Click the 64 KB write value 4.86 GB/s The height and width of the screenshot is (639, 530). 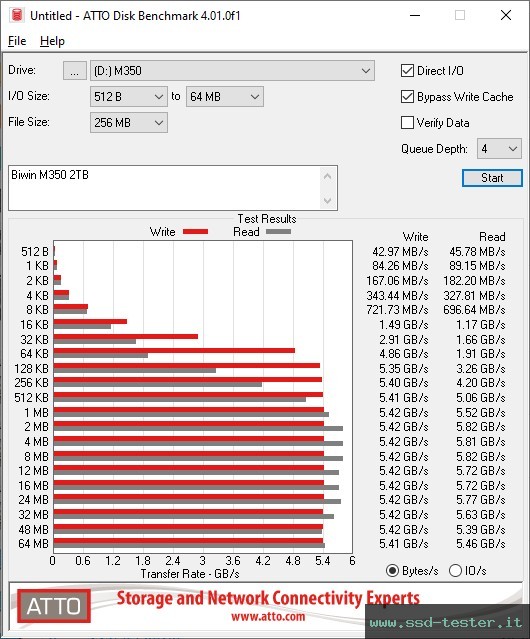[x=404, y=353]
